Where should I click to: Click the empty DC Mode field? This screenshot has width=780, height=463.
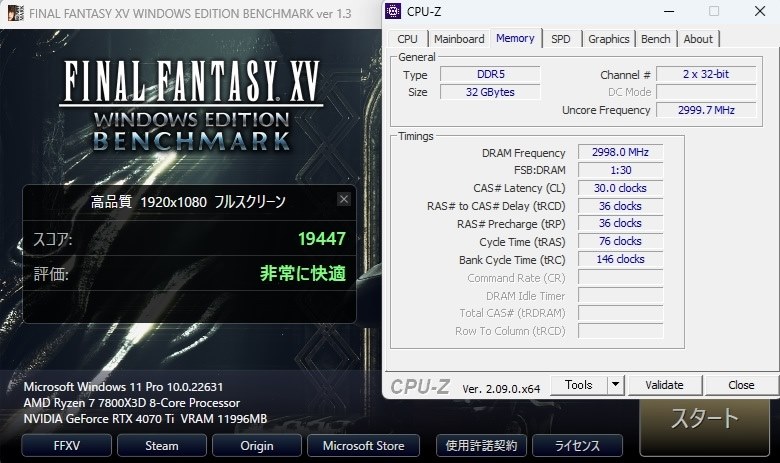(x=706, y=93)
